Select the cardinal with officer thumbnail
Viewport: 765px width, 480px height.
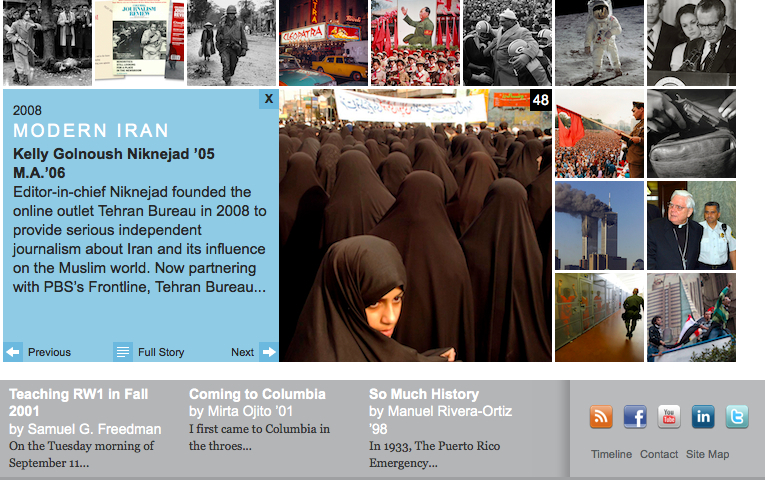tap(691, 225)
